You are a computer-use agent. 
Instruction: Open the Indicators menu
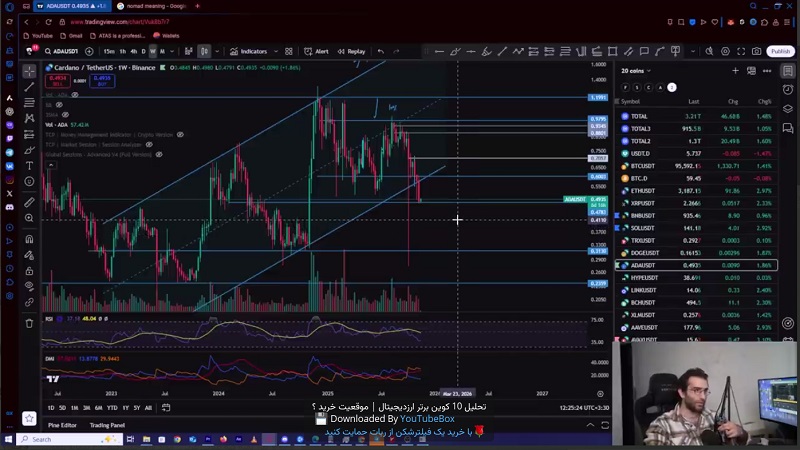pyautogui.click(x=248, y=51)
